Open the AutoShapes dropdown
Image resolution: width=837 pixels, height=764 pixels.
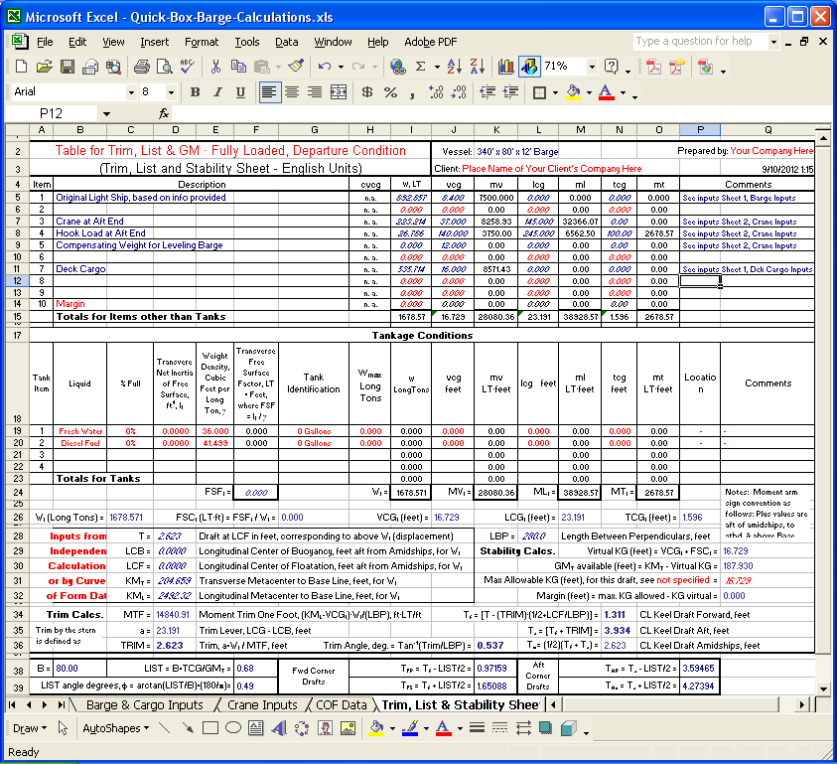click(x=116, y=728)
